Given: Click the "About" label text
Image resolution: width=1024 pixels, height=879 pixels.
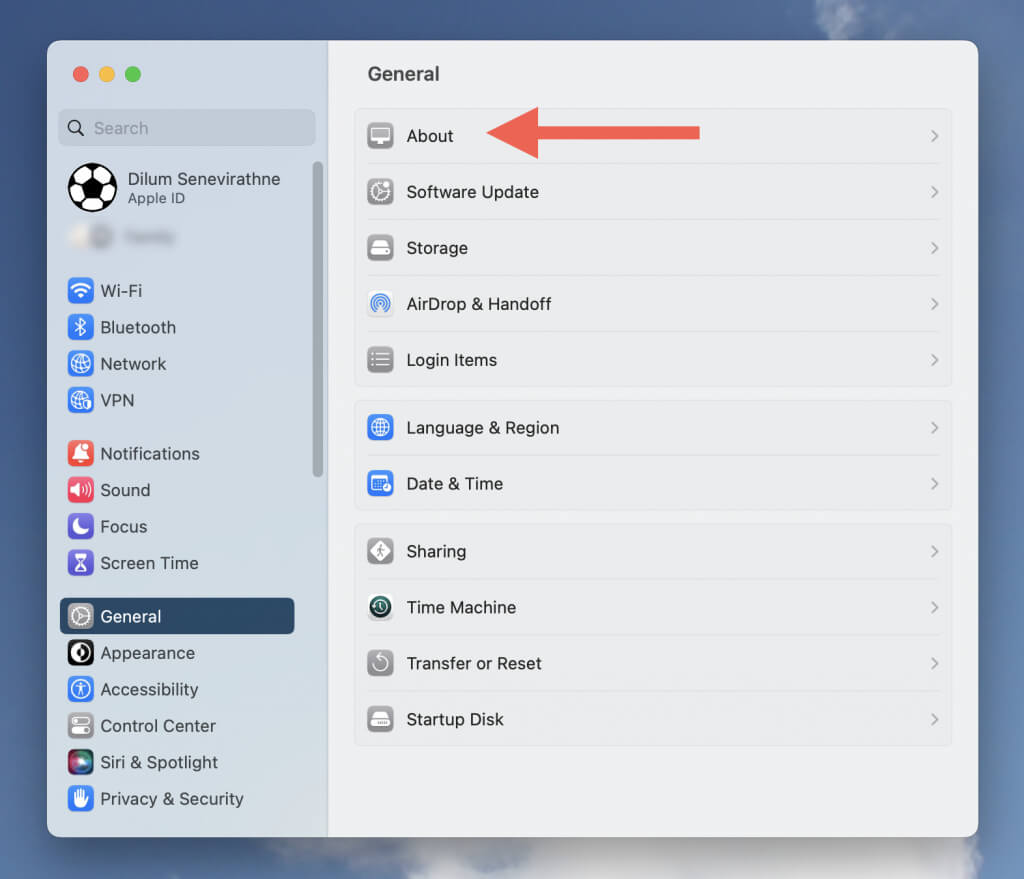Looking at the screenshot, I should [430, 136].
